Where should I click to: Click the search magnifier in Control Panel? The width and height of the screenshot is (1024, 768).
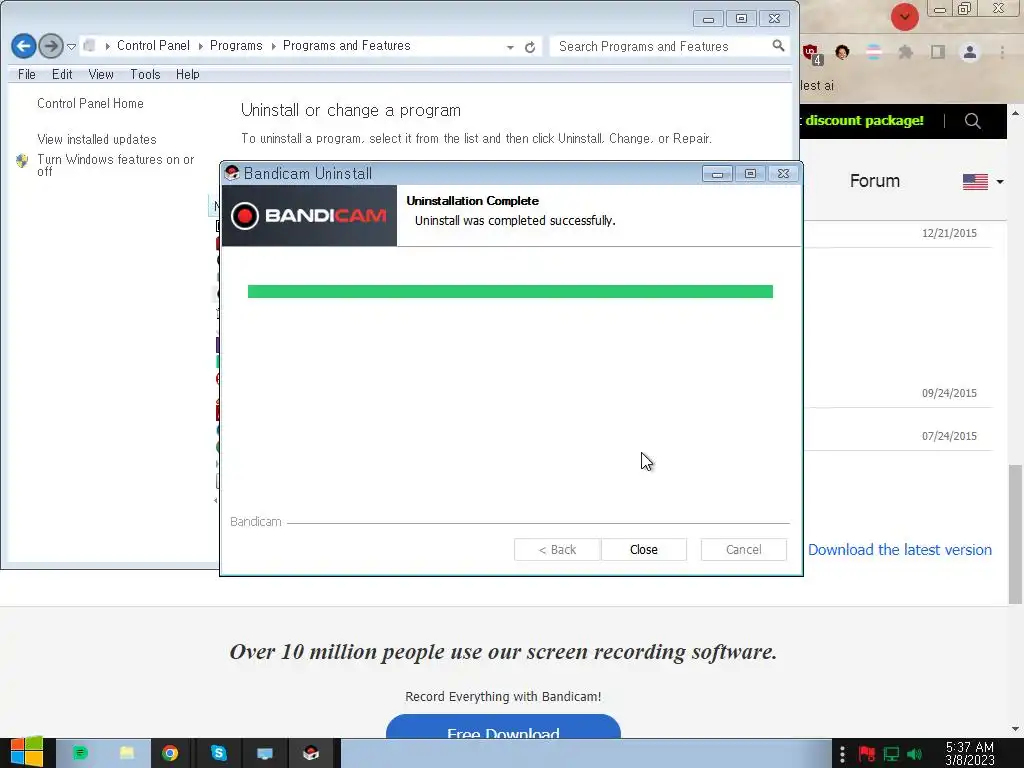click(x=778, y=46)
